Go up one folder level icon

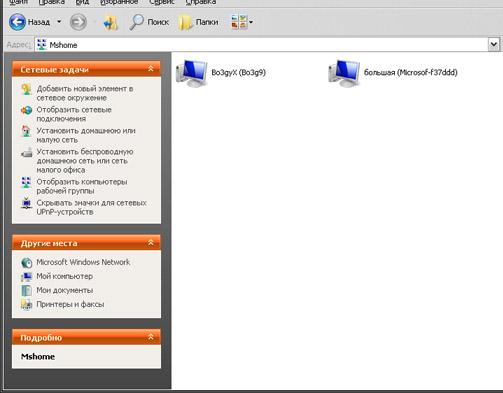(111, 22)
